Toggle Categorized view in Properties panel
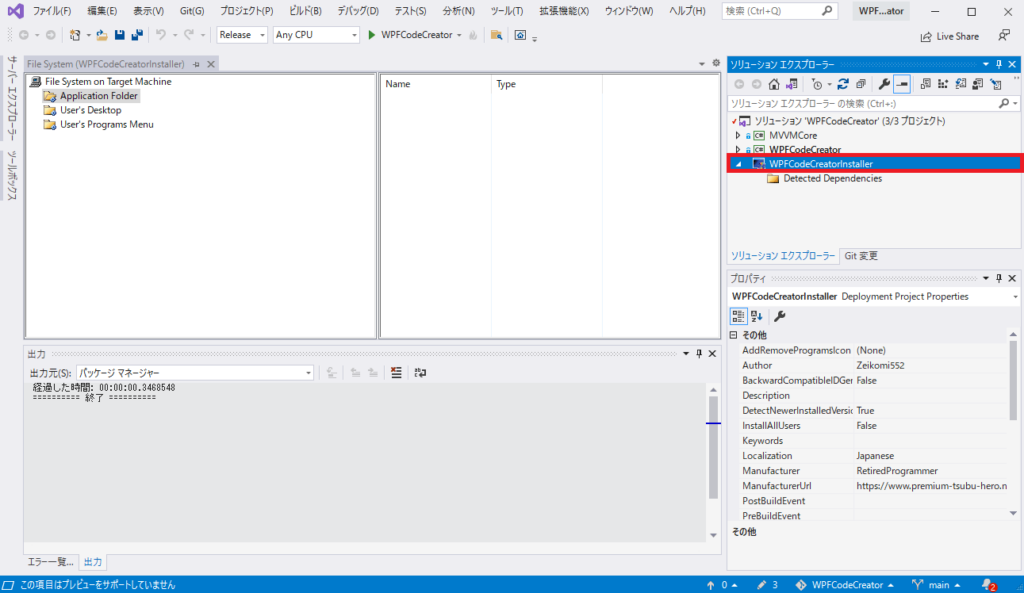The image size is (1024, 593). (739, 317)
